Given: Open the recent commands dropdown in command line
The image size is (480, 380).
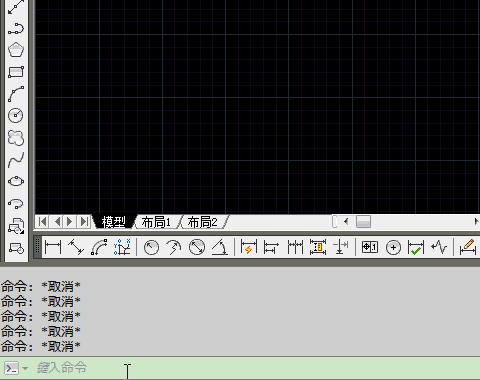Looking at the screenshot, I should [x=25, y=368].
